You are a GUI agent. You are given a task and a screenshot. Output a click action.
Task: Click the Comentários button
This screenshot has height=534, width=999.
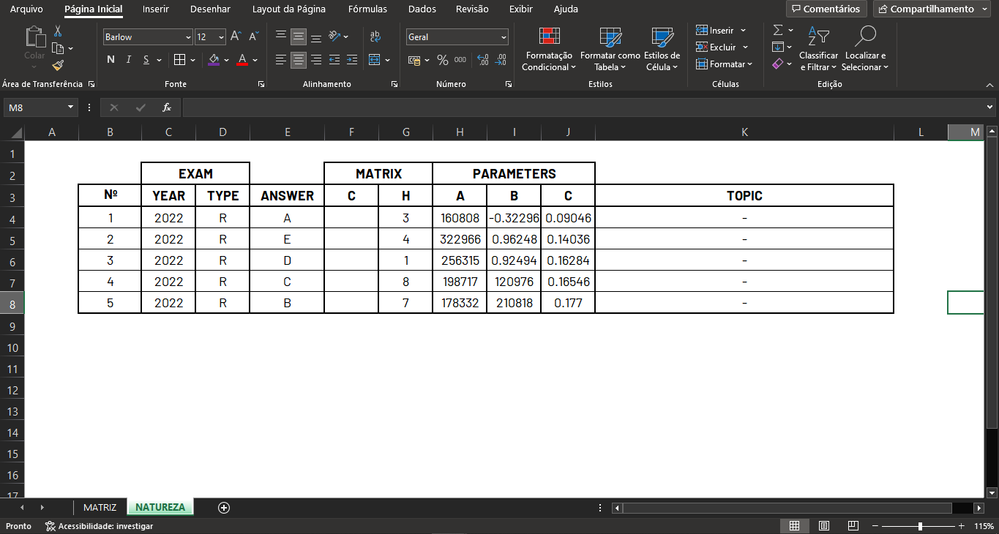point(826,9)
